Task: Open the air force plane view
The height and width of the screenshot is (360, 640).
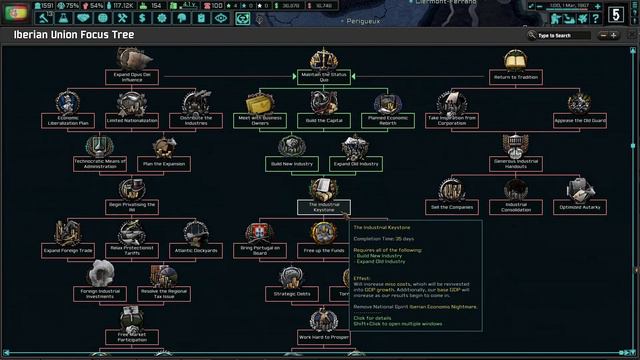Action: click(x=582, y=18)
